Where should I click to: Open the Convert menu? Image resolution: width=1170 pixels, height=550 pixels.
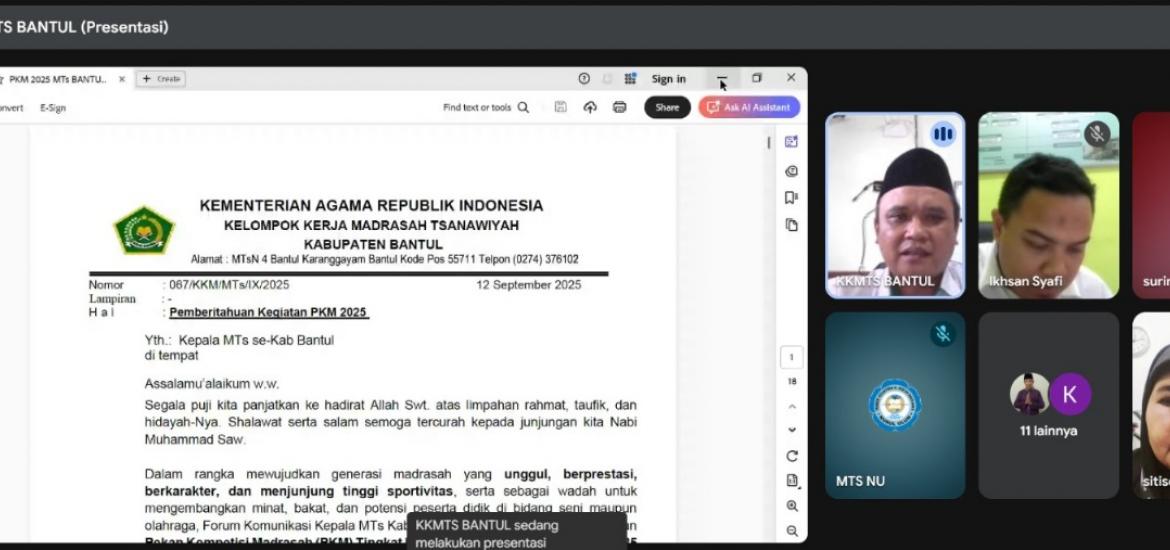[10, 108]
